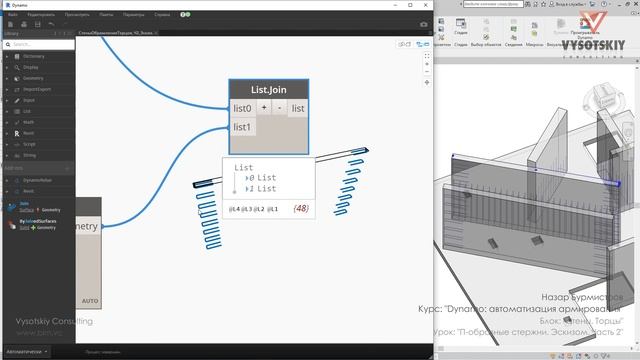Image resolution: width=640 pixels, height=360 pixels.
Task: Select the СтеныОбрамлениеТорцов workspace tab
Action: click(x=118, y=33)
